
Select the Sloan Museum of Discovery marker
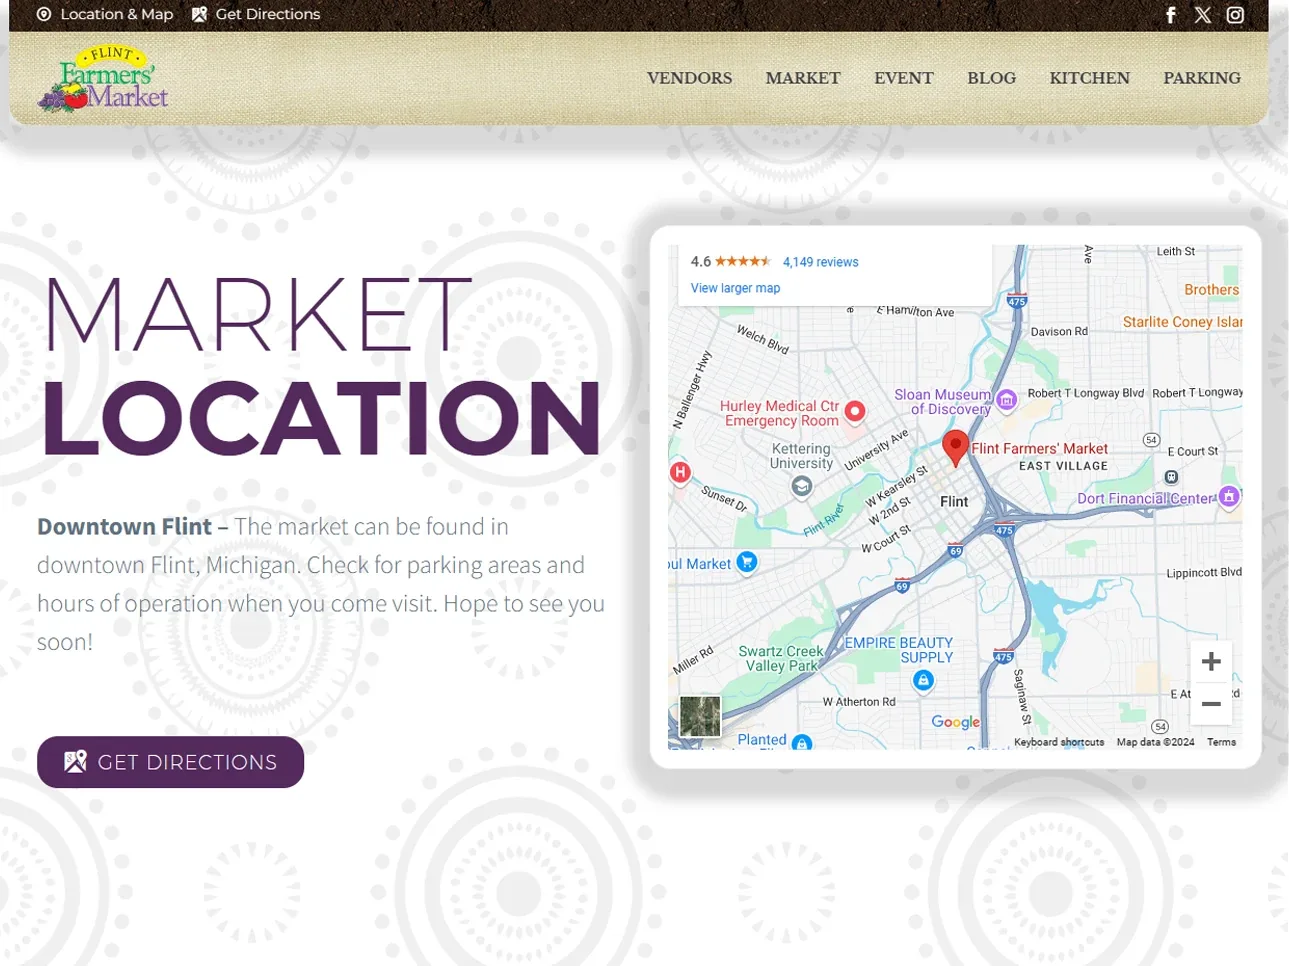coord(1007,400)
